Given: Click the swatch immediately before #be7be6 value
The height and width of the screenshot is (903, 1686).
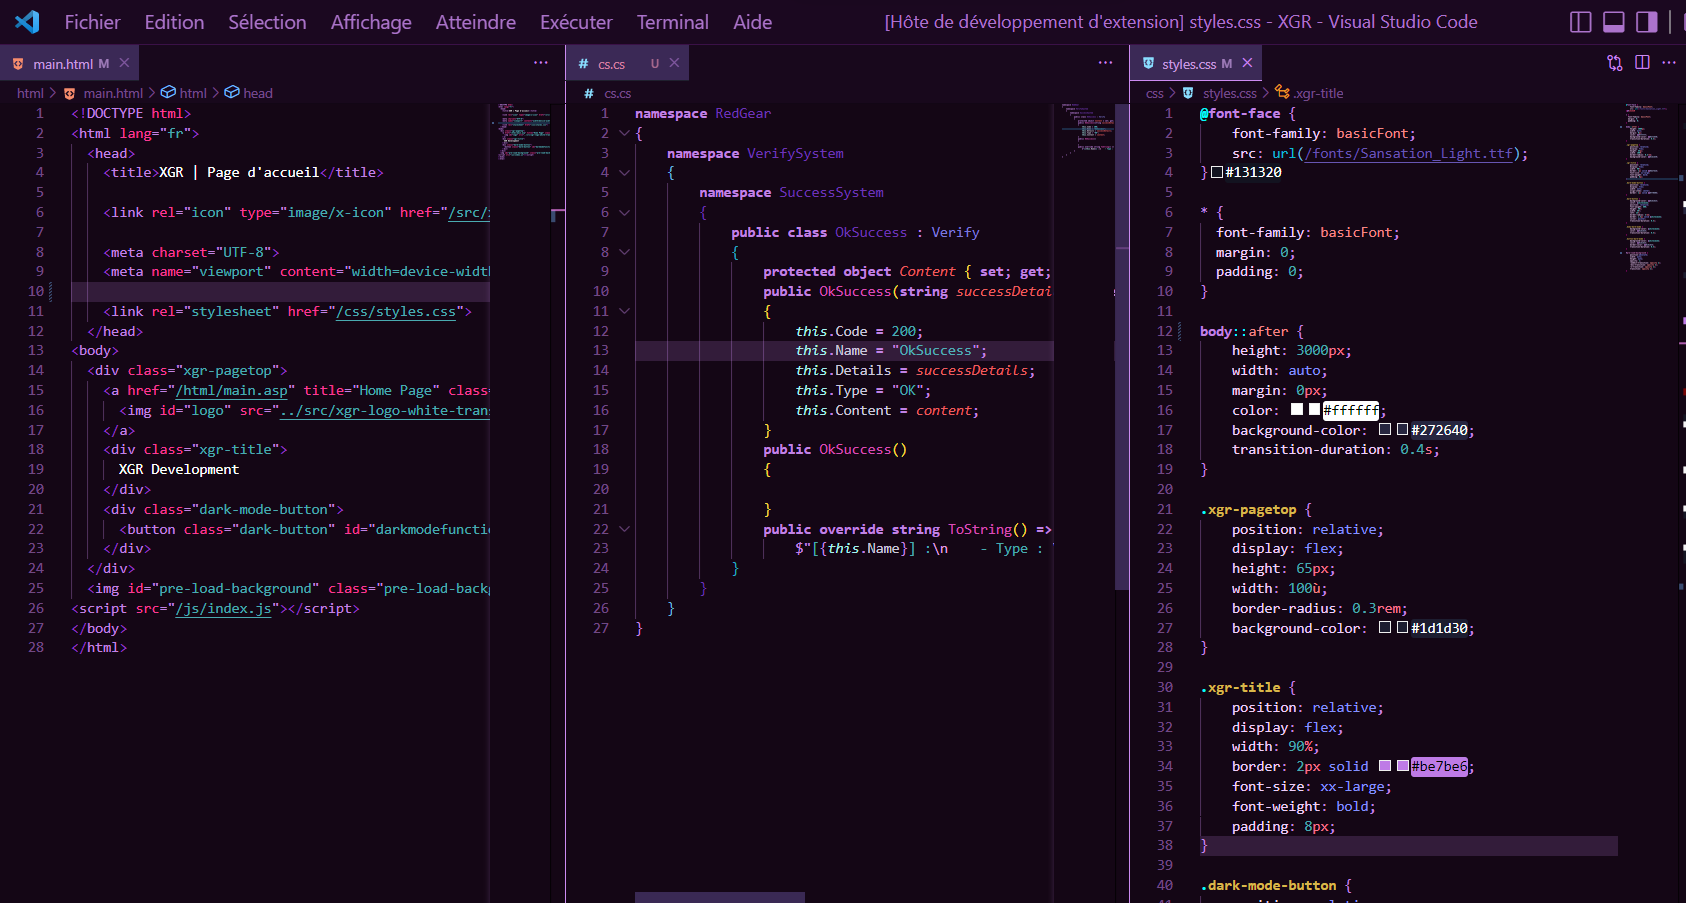Looking at the screenshot, I should (1403, 766).
